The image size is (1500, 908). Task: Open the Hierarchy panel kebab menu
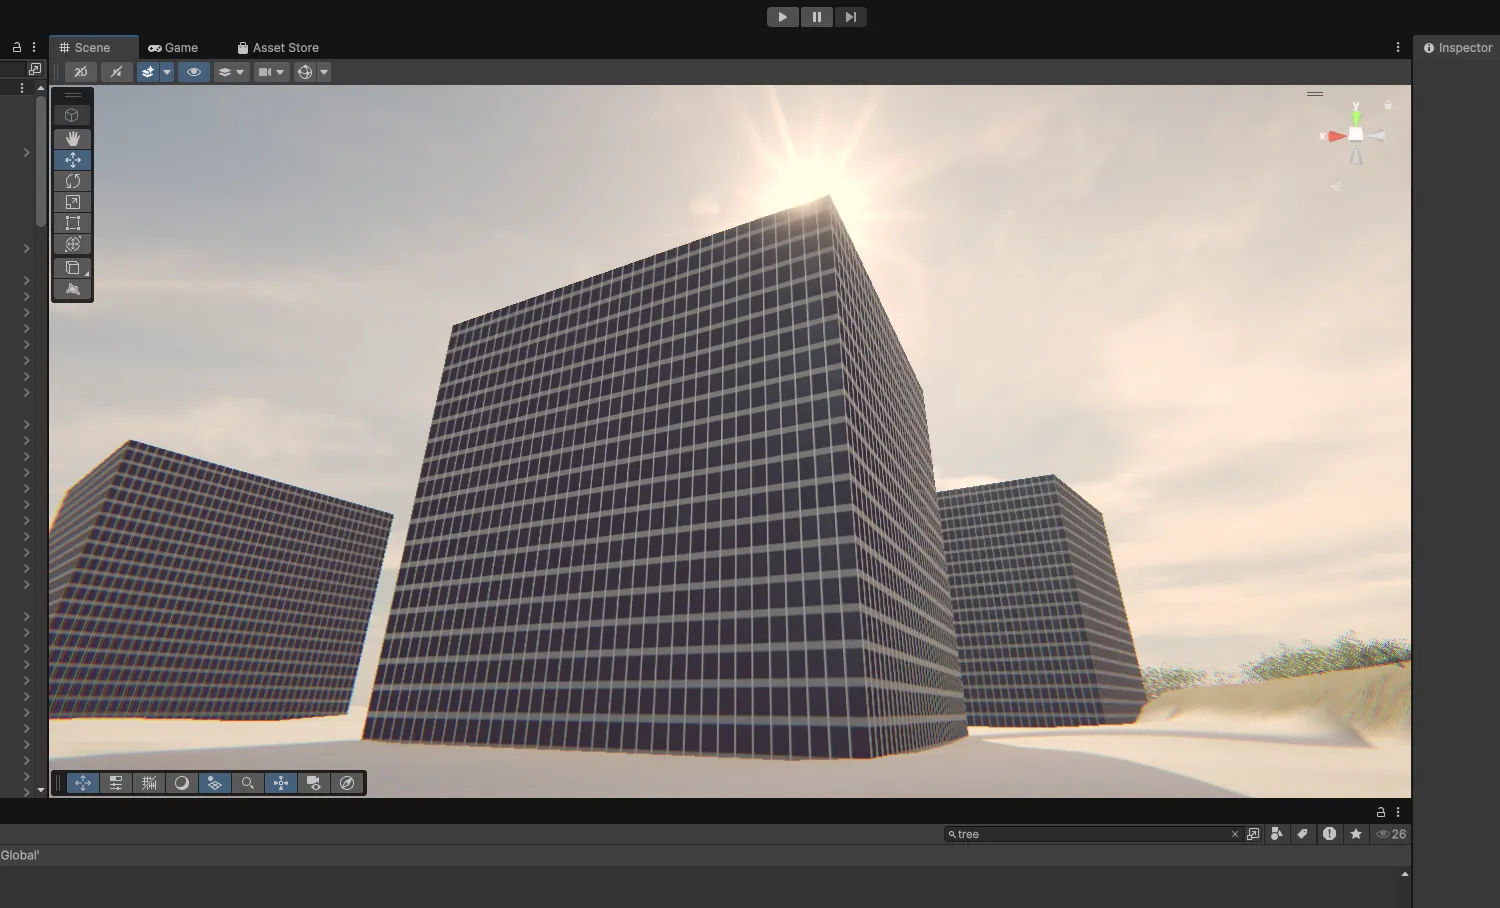34,47
